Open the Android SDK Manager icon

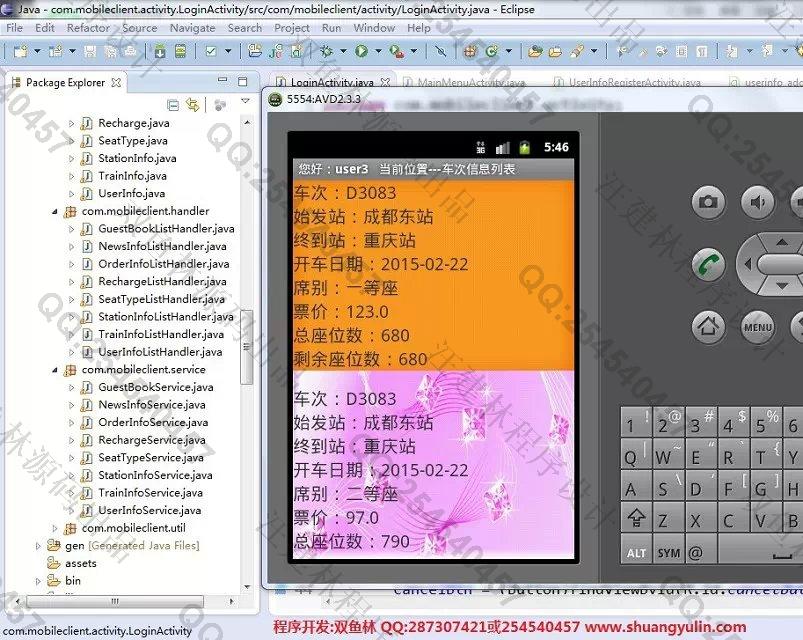[160, 51]
